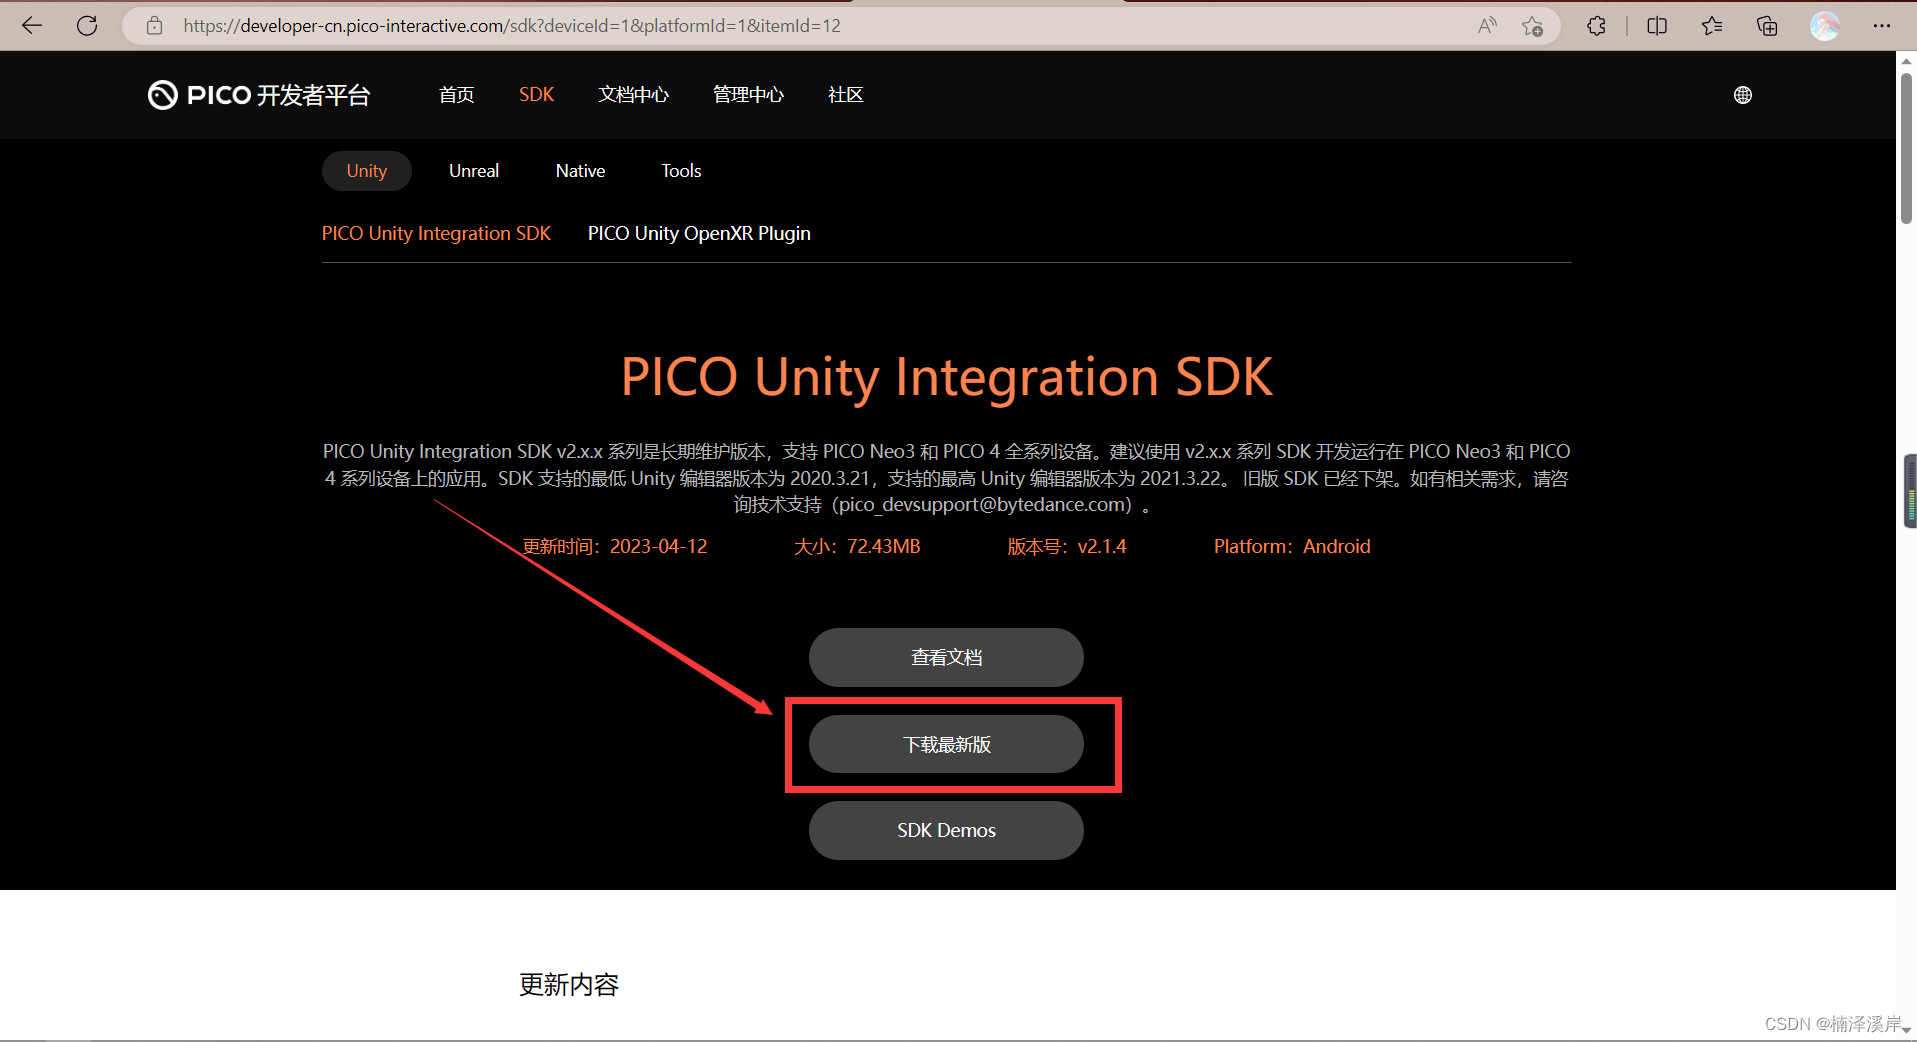1917x1042 pixels.
Task: Open the read aloud icon in the address bar
Action: tap(1487, 26)
